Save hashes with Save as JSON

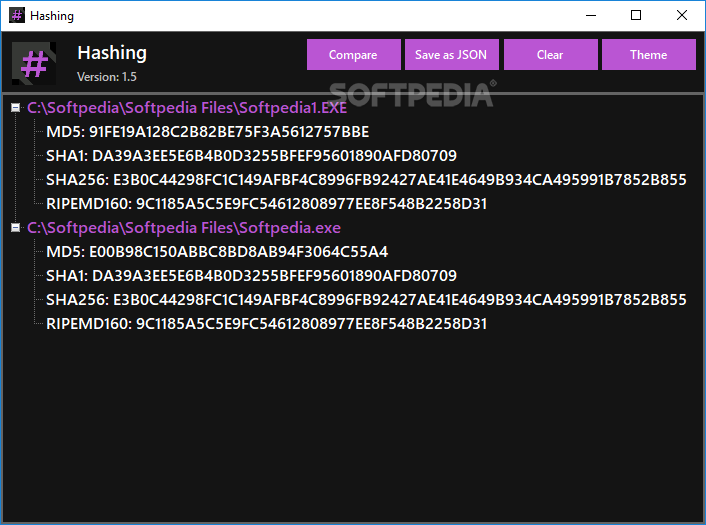pos(452,54)
